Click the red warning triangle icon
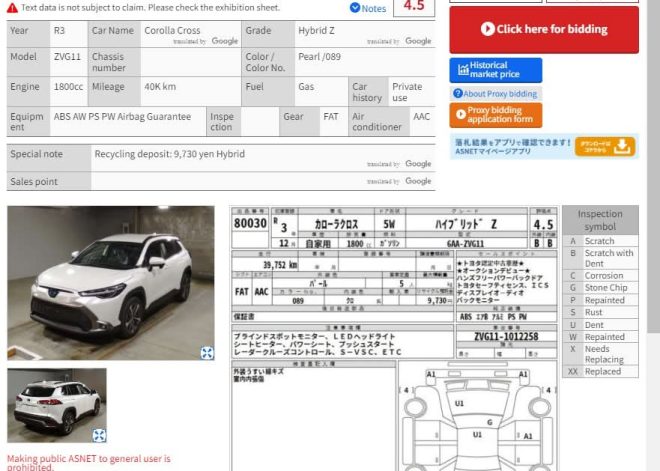 pyautogui.click(x=12, y=8)
